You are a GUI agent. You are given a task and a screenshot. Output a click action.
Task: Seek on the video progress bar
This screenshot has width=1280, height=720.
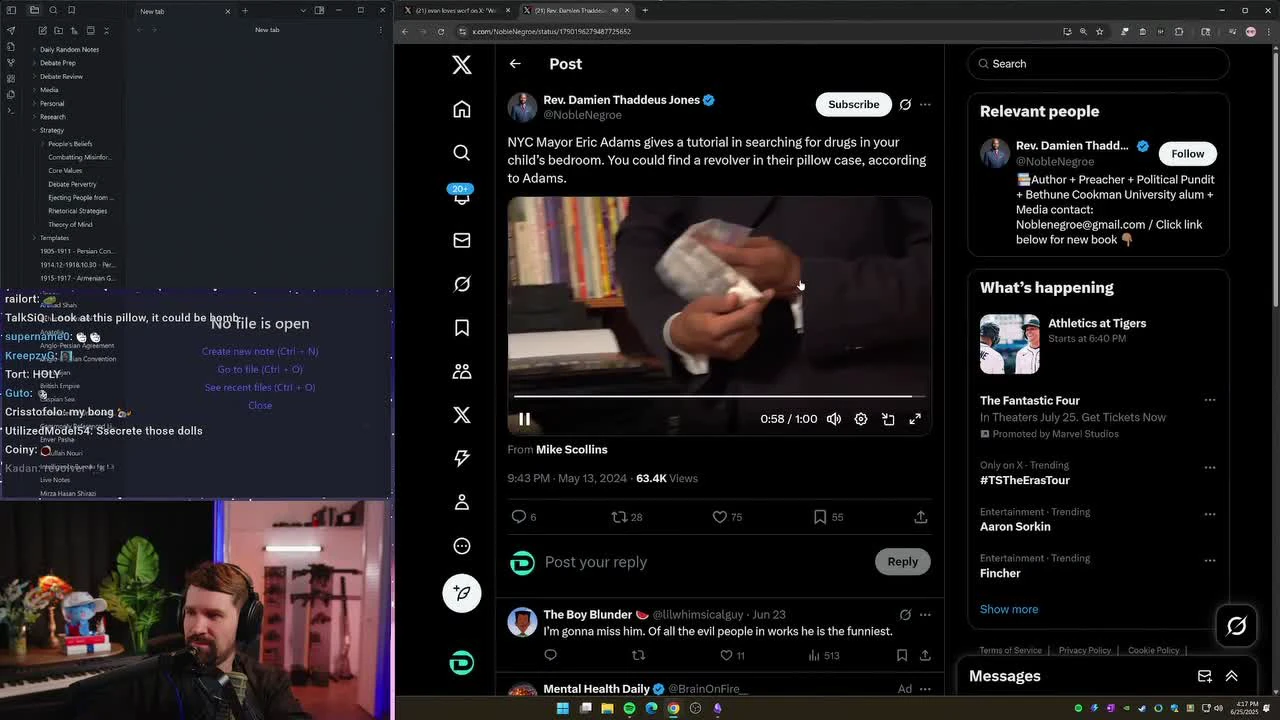(x=719, y=396)
